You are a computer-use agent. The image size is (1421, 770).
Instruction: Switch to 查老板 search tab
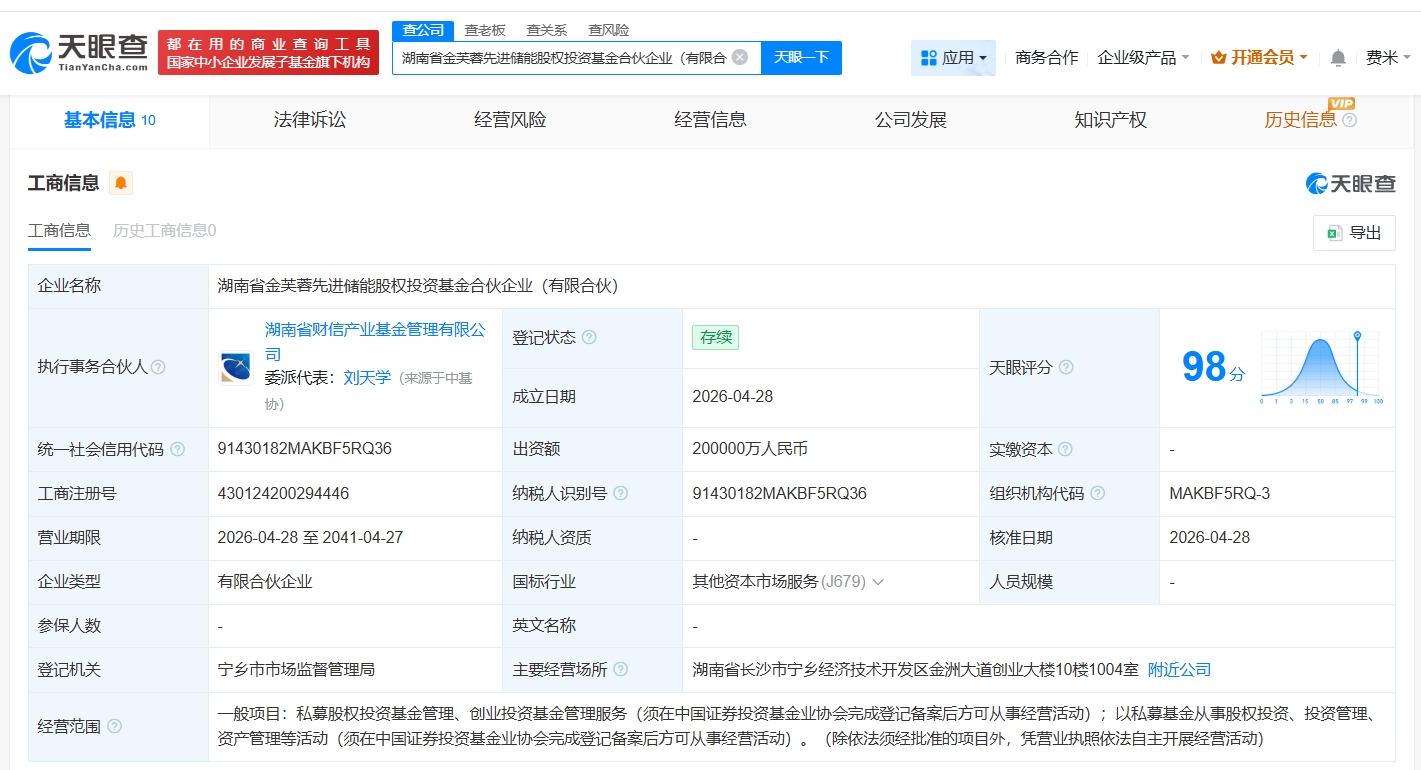485,30
